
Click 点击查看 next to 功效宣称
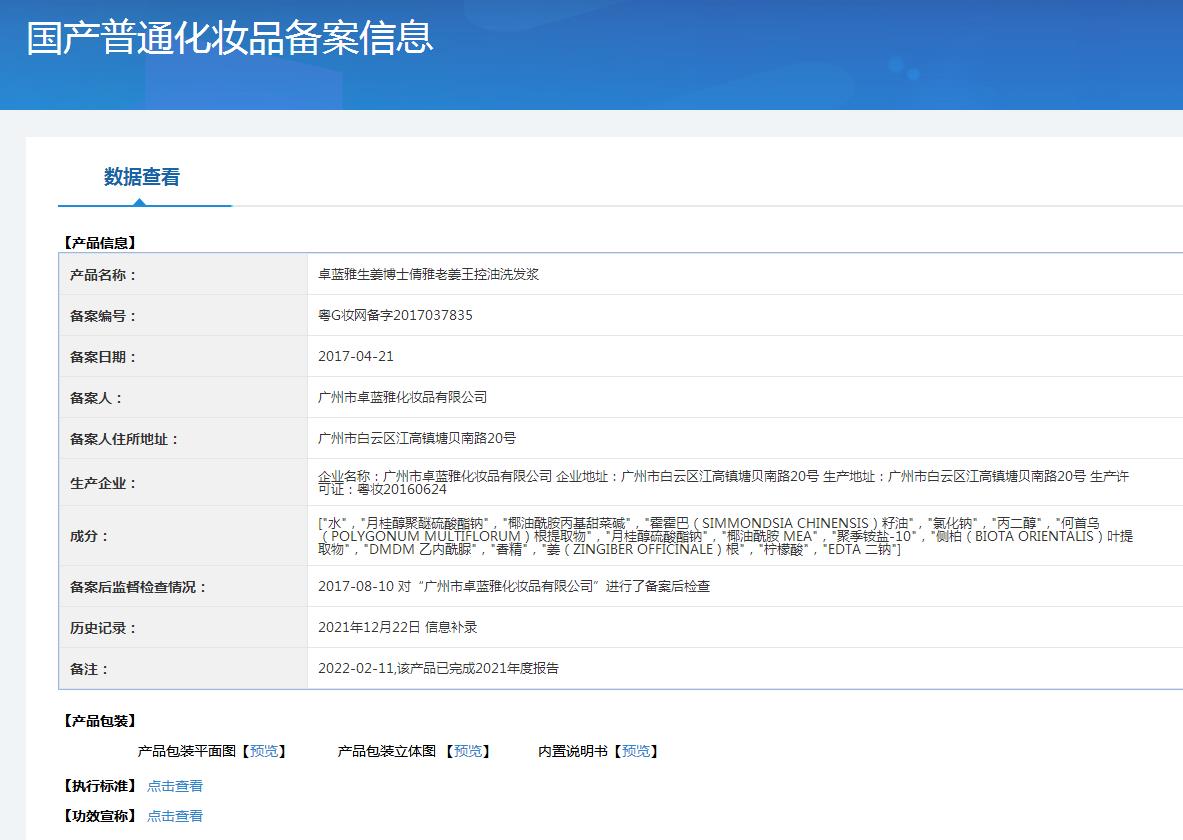(x=175, y=816)
